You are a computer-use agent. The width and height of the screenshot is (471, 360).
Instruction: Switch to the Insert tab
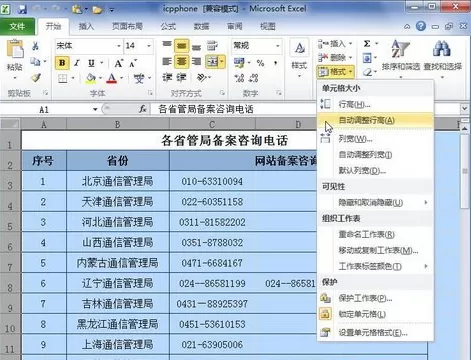pyautogui.click(x=86, y=26)
